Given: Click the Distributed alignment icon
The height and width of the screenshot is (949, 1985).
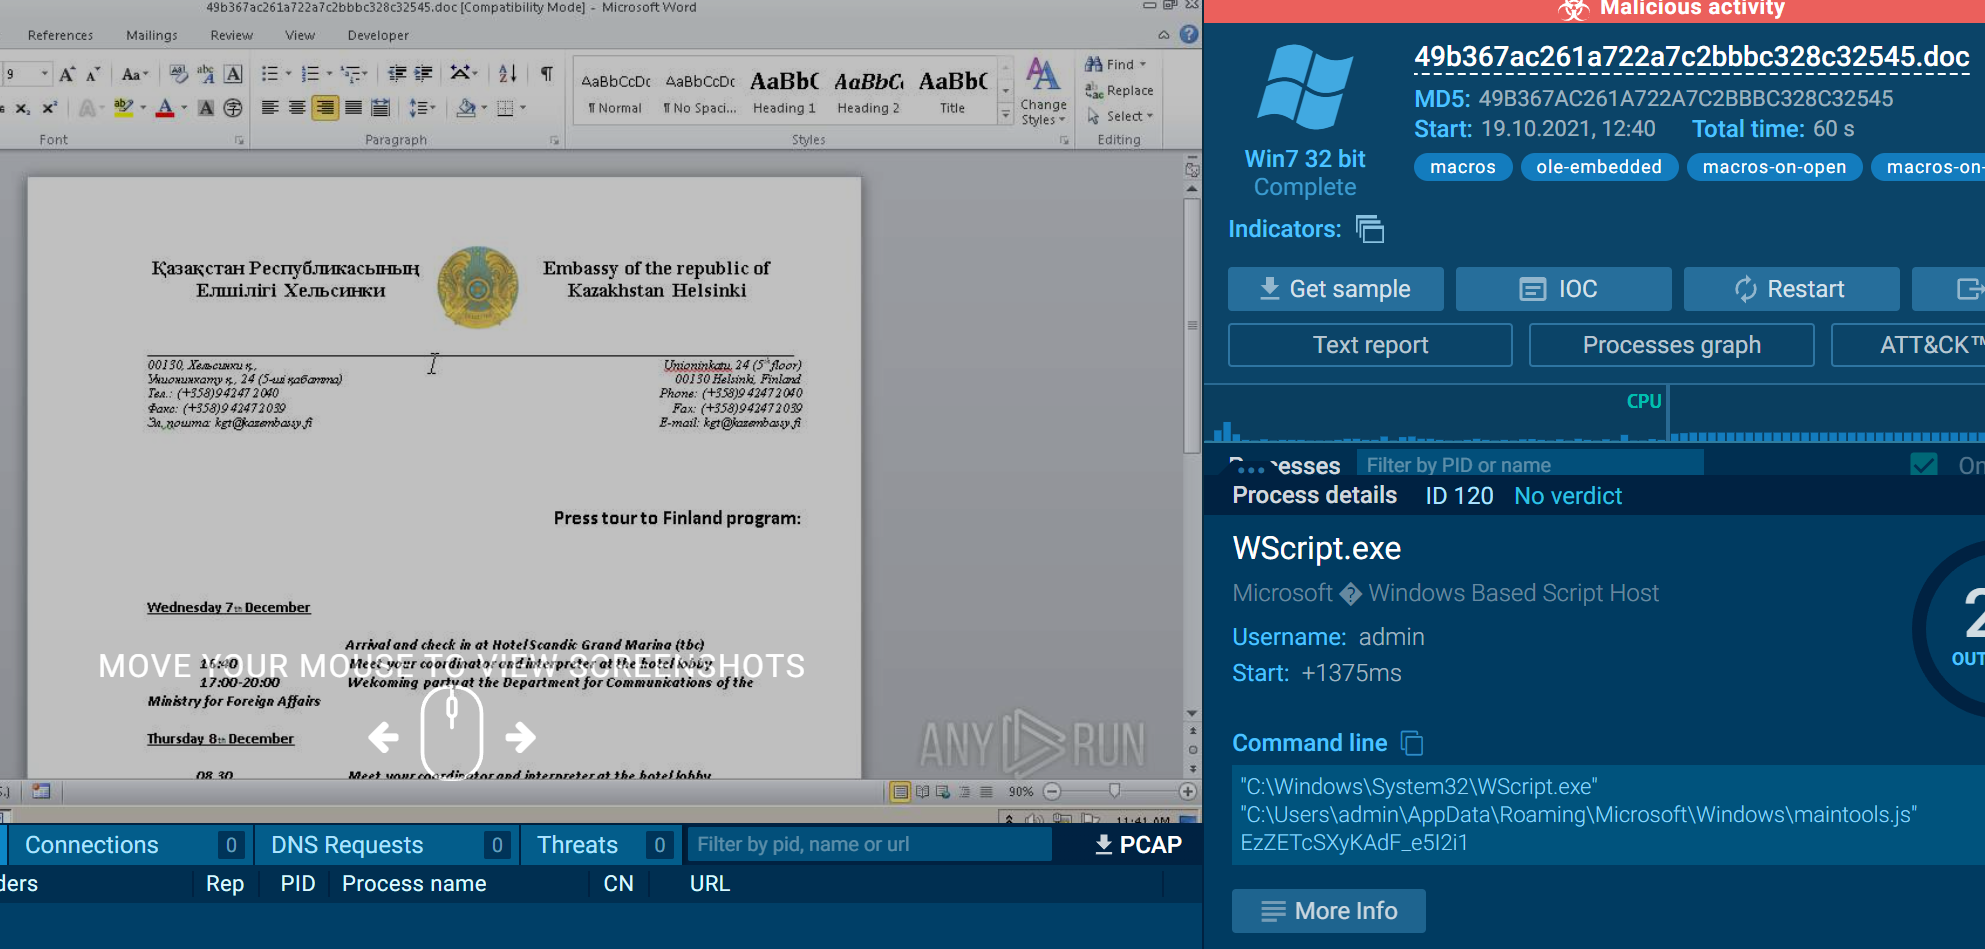Looking at the screenshot, I should 380,108.
